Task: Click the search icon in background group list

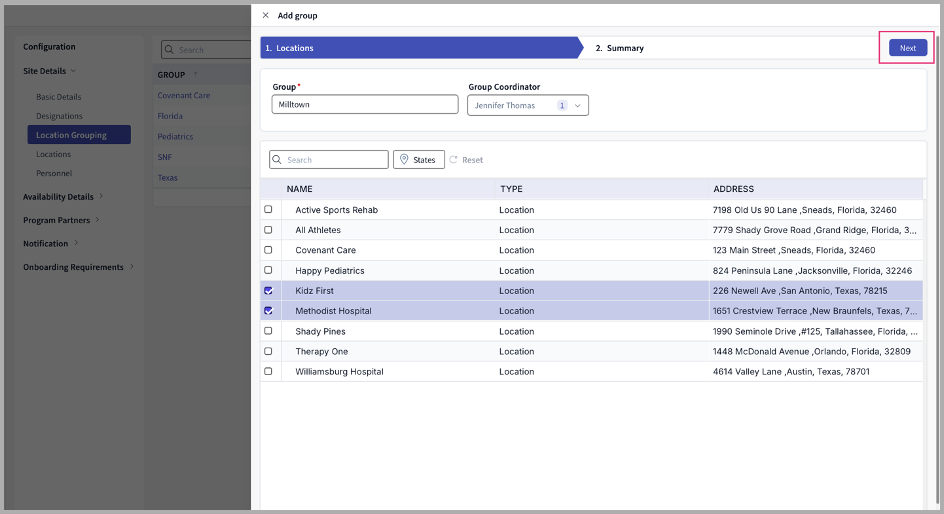Action: (x=170, y=50)
